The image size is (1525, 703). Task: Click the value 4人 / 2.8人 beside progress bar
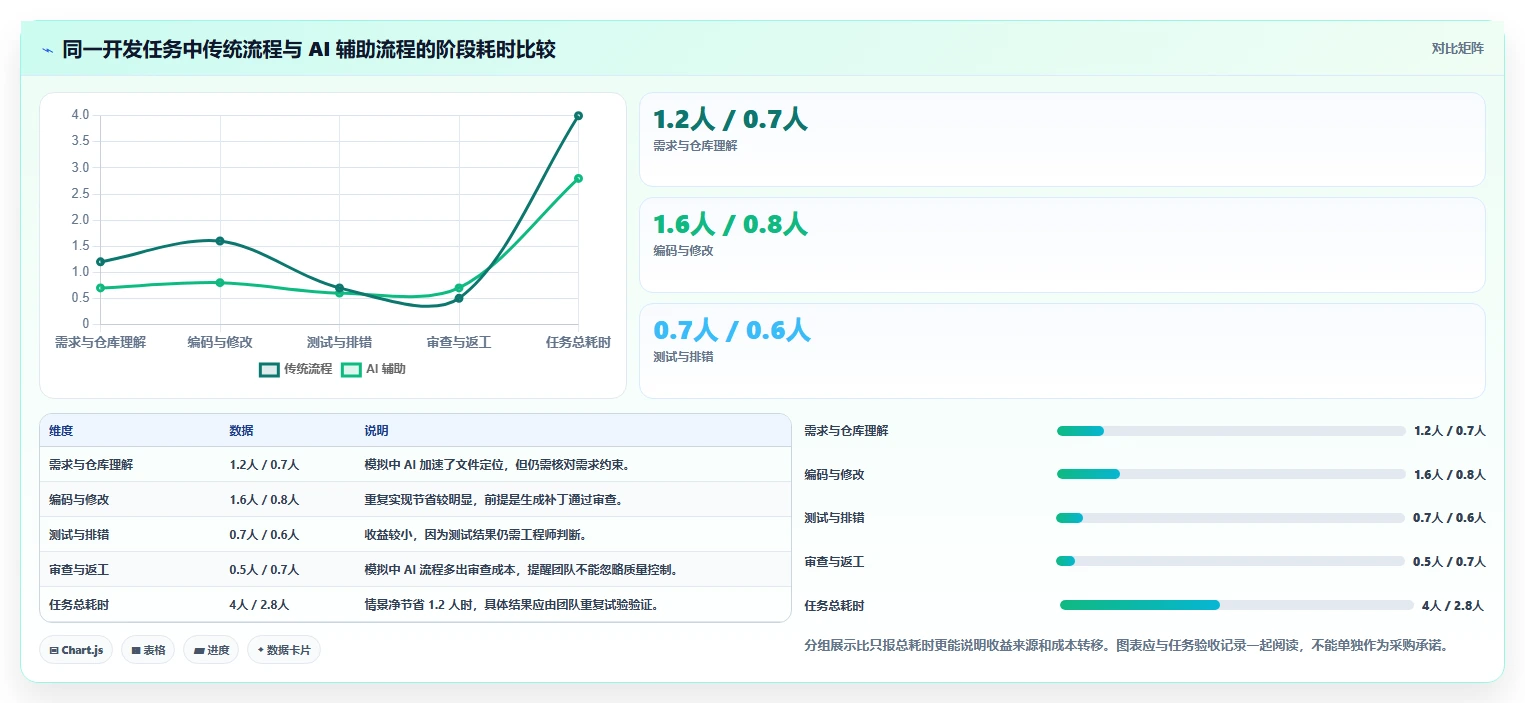point(1453,606)
